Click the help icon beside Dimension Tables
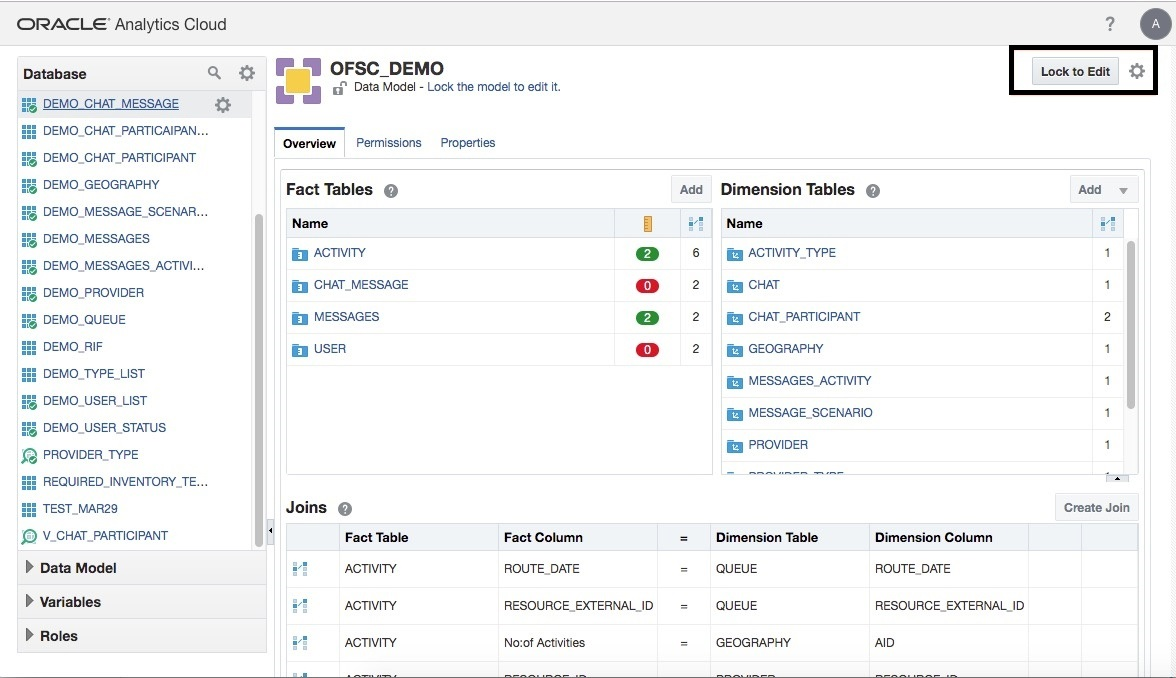The width and height of the screenshot is (1176, 678). pyautogui.click(x=873, y=191)
